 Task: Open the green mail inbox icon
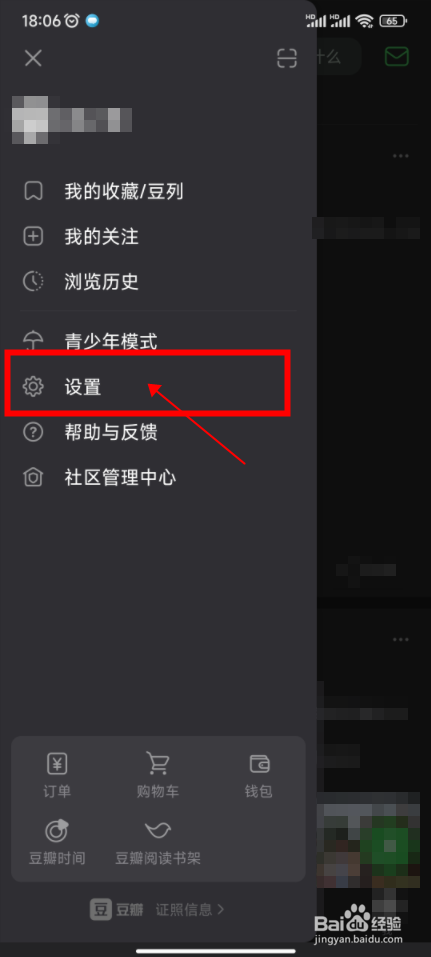(x=397, y=57)
